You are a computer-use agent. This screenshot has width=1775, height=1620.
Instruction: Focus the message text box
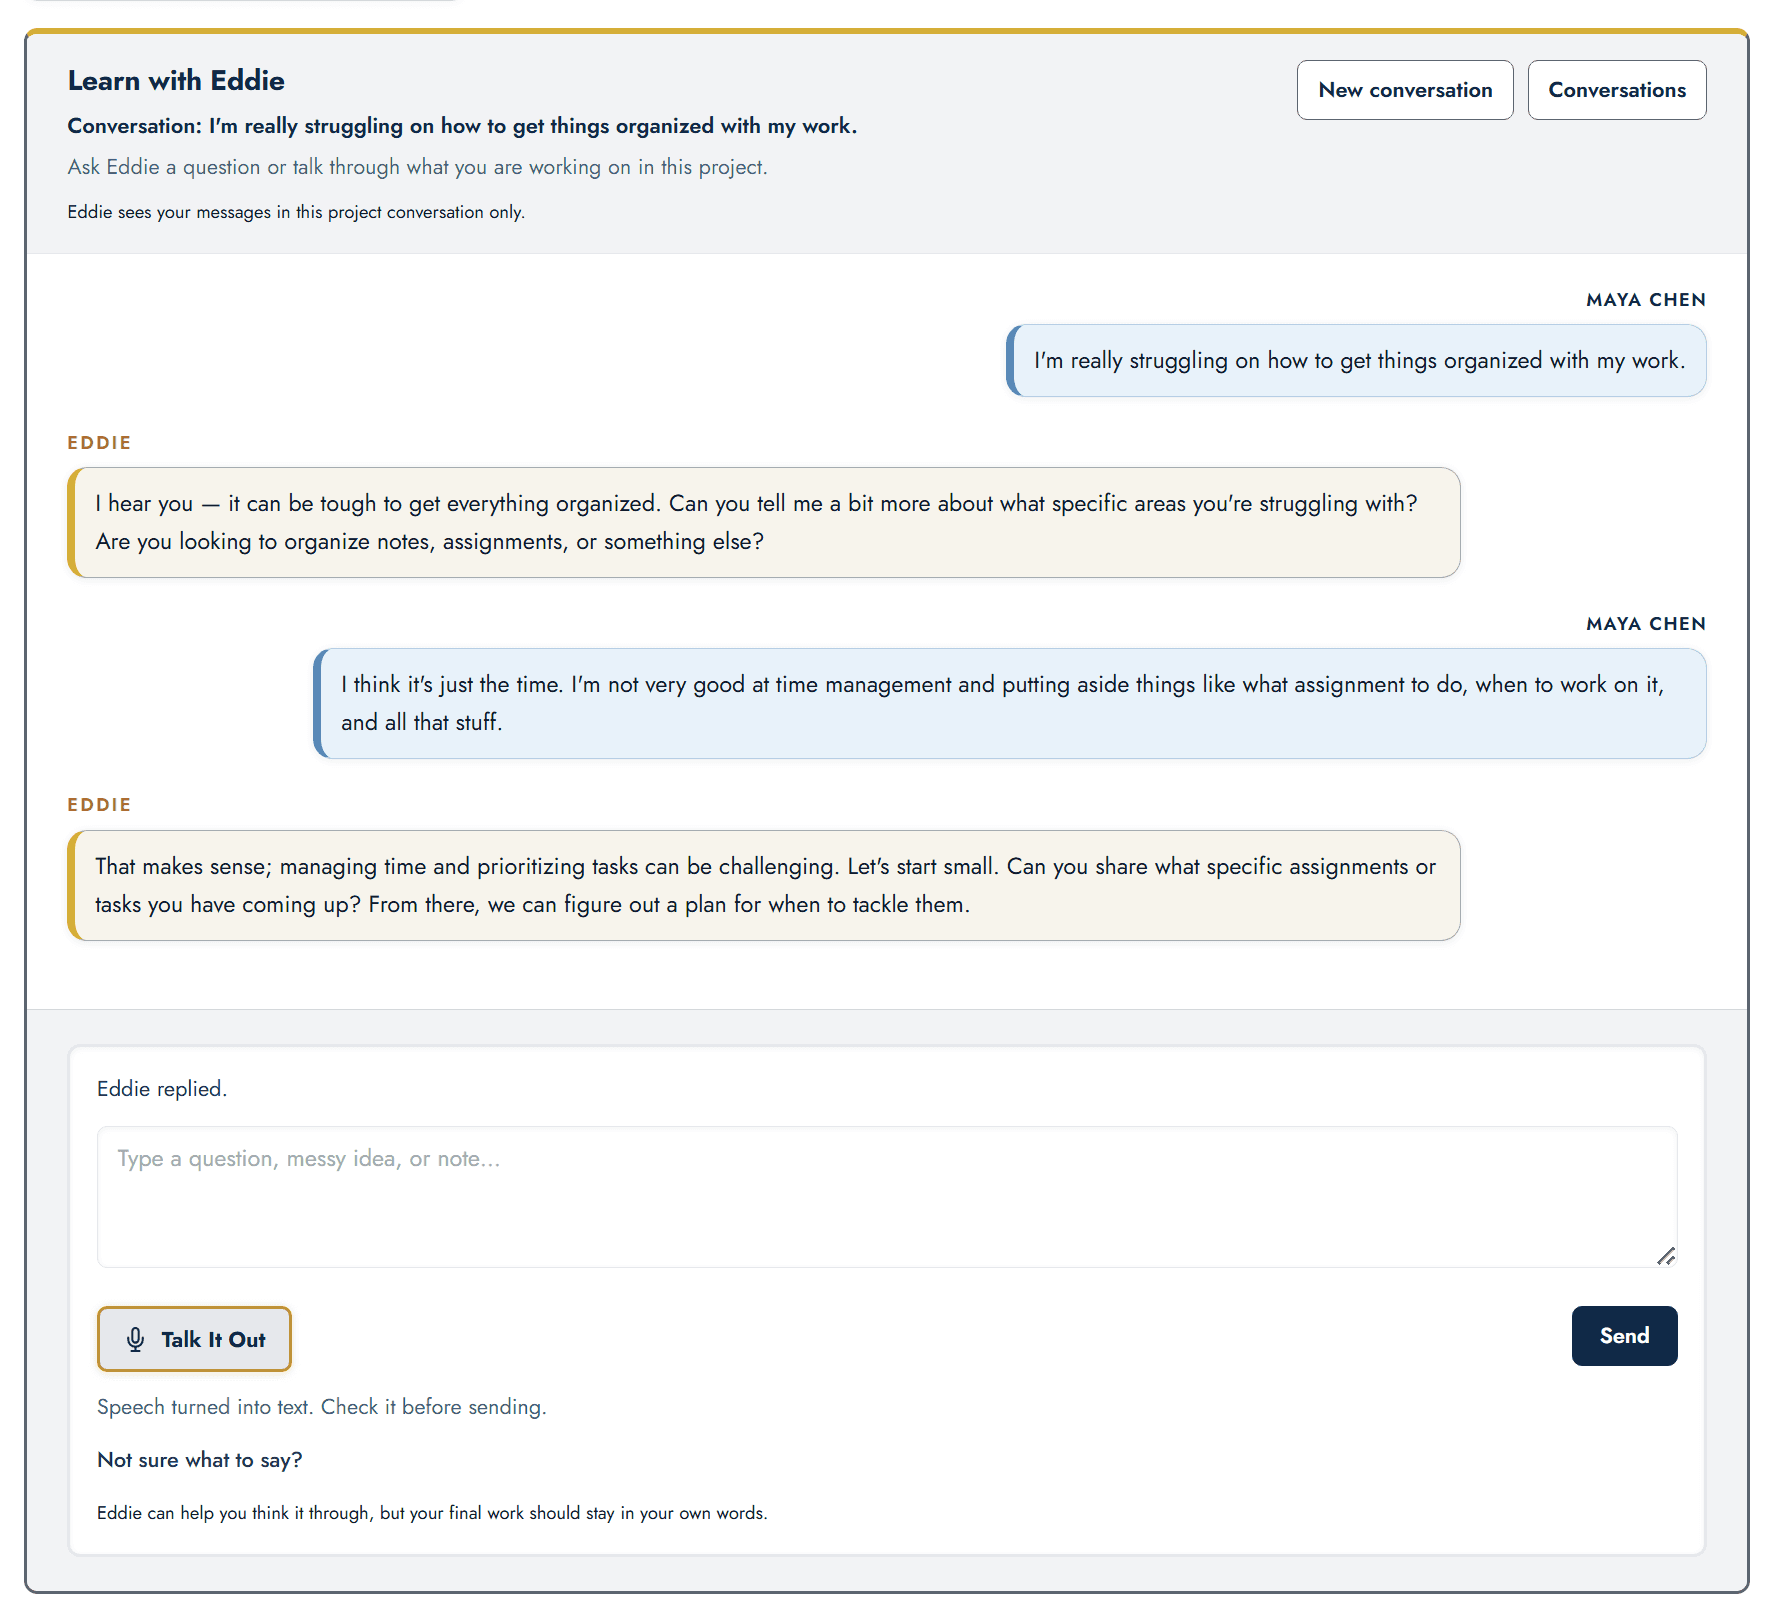[887, 1197]
